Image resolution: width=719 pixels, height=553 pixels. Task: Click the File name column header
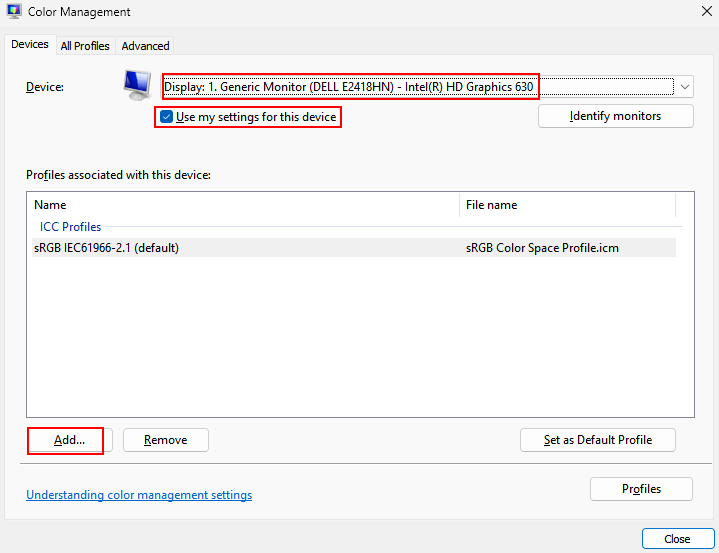(567, 205)
